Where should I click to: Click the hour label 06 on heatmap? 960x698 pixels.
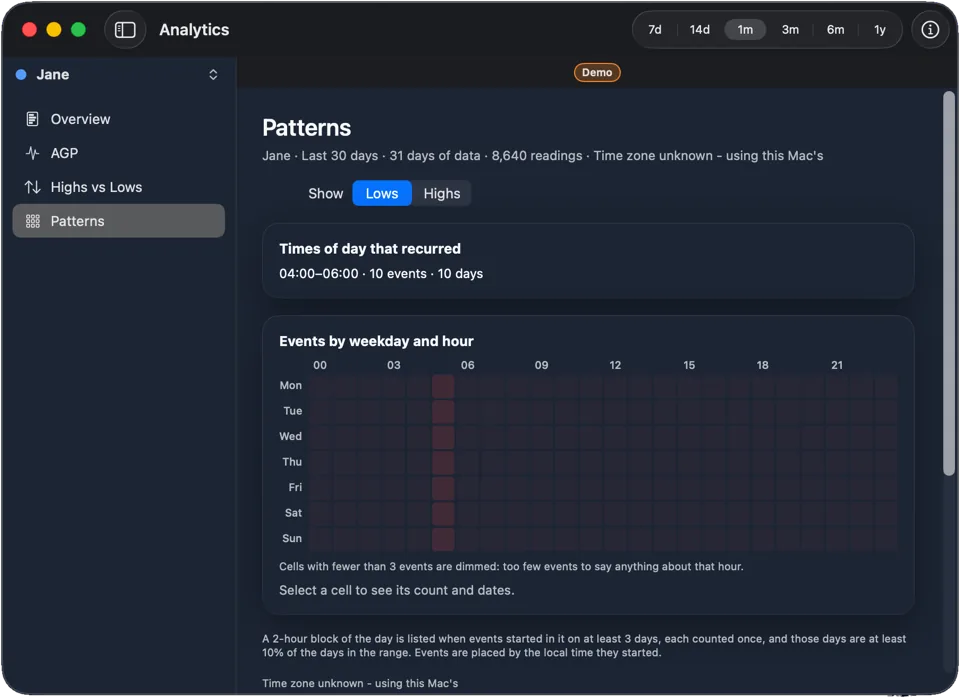tap(468, 365)
